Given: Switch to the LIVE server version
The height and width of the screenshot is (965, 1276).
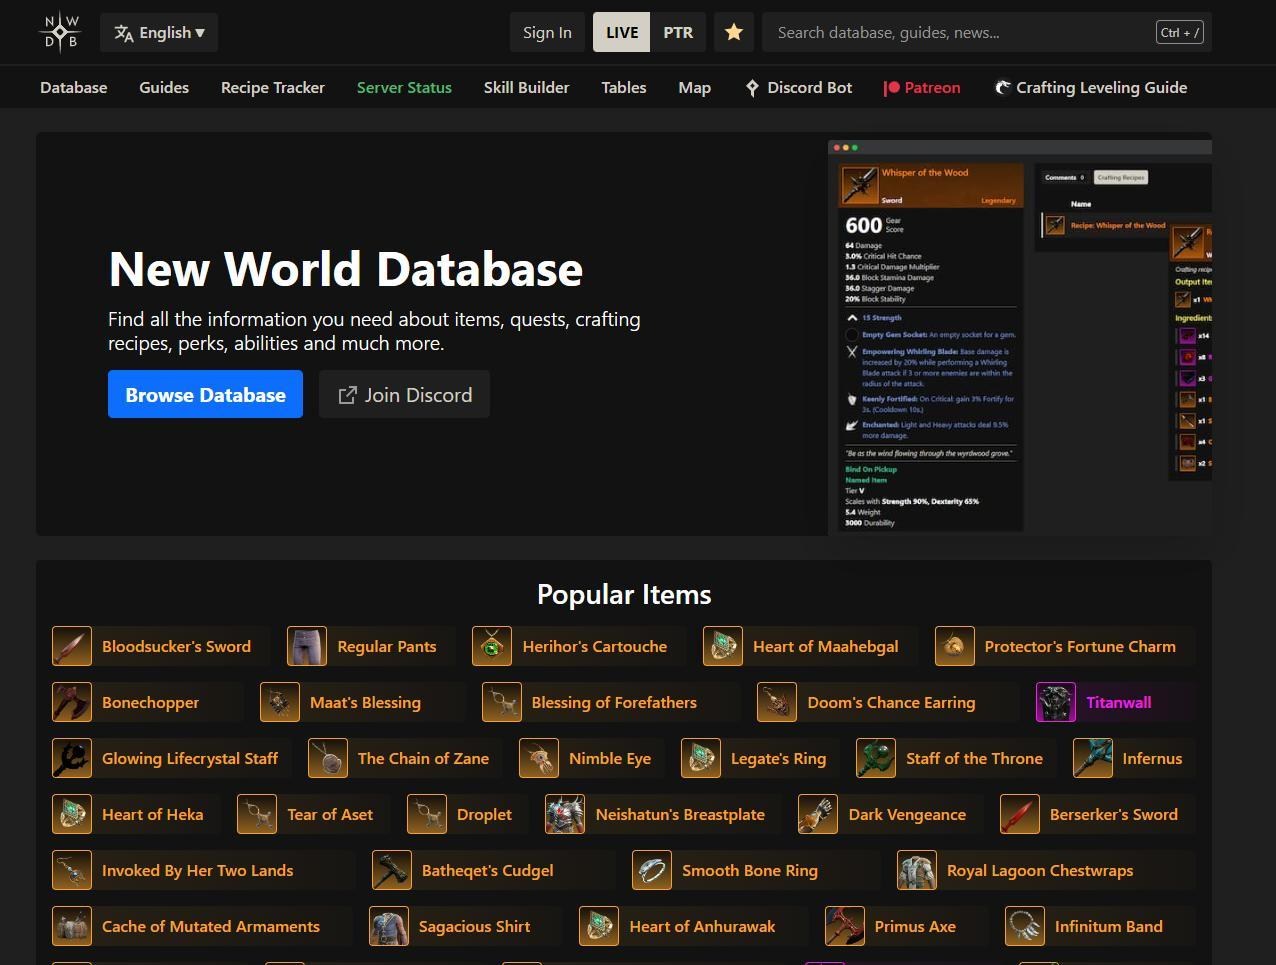Looking at the screenshot, I should 621,32.
